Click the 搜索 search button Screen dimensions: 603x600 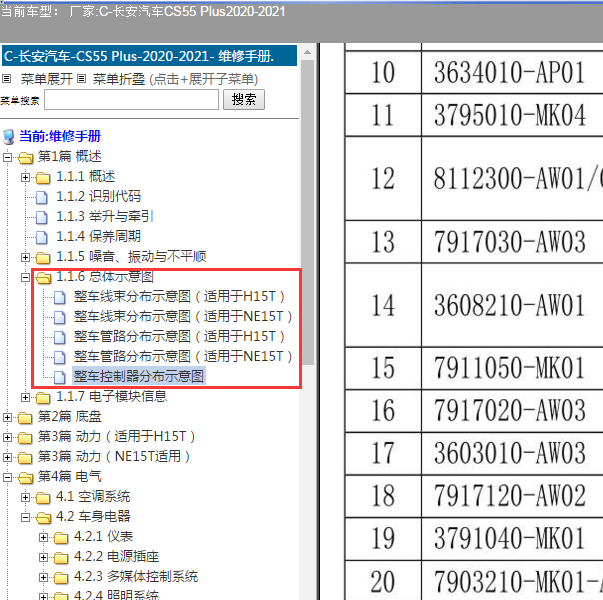click(244, 100)
